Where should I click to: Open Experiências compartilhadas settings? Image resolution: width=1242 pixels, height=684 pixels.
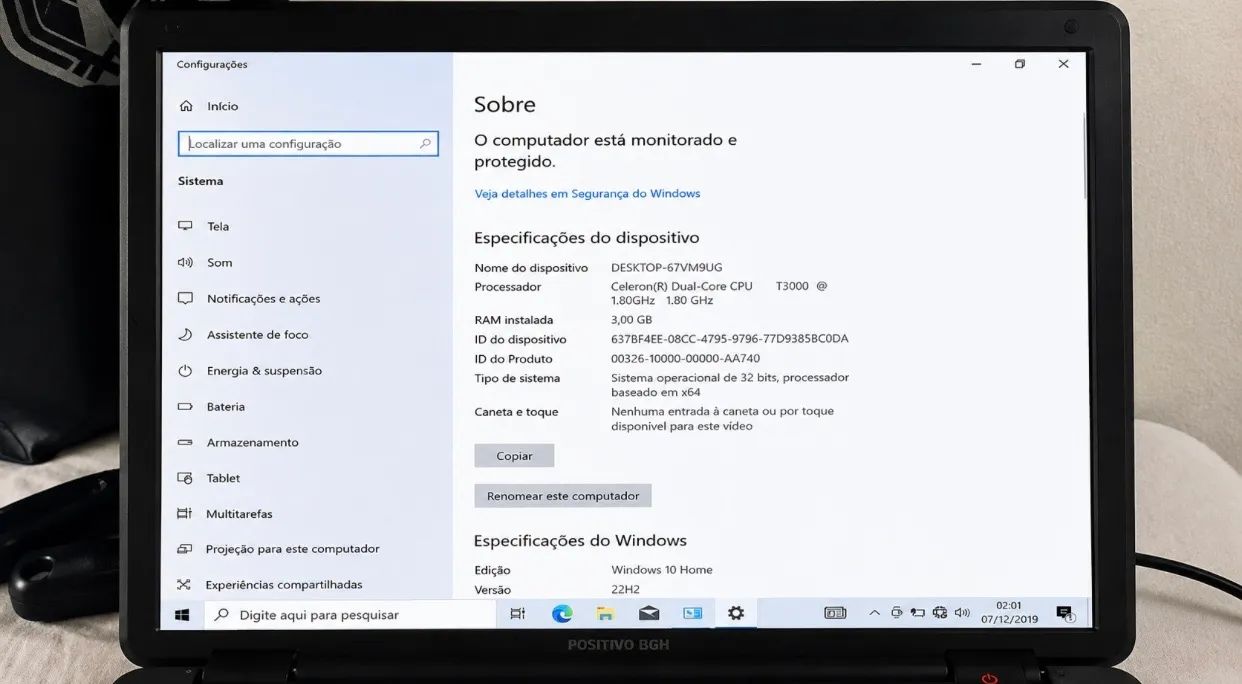coord(284,584)
